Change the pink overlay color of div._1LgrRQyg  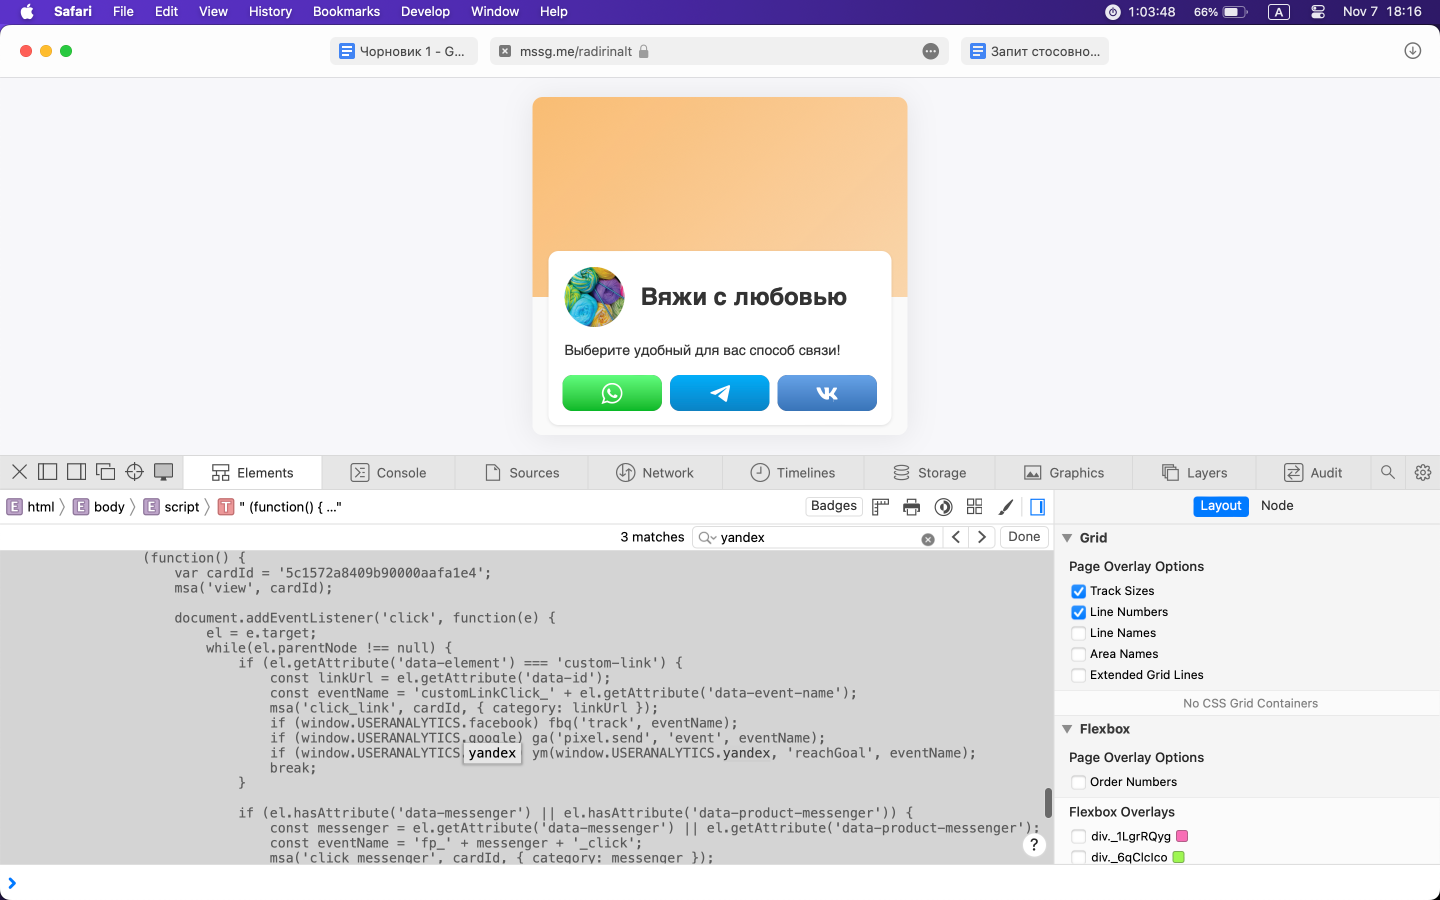[1182, 836]
